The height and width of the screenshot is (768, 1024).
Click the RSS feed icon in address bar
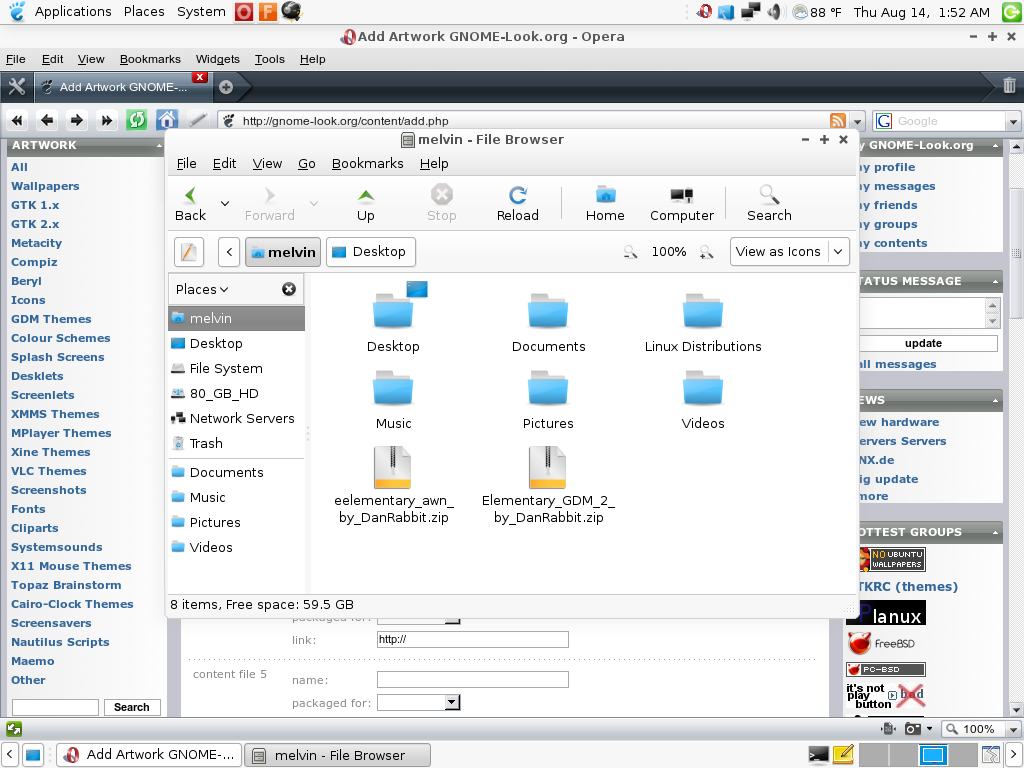pos(837,121)
